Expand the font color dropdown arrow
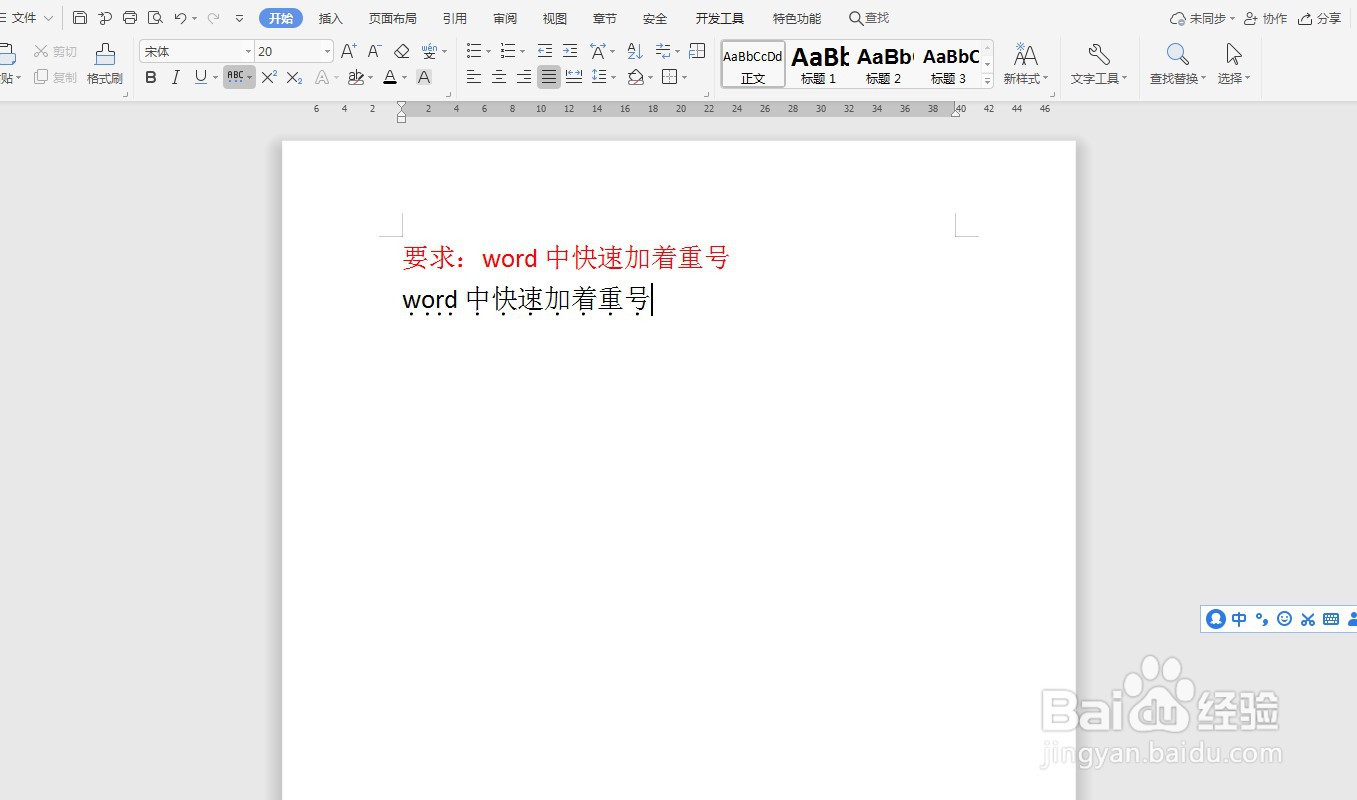The image size is (1357, 800). tap(404, 77)
